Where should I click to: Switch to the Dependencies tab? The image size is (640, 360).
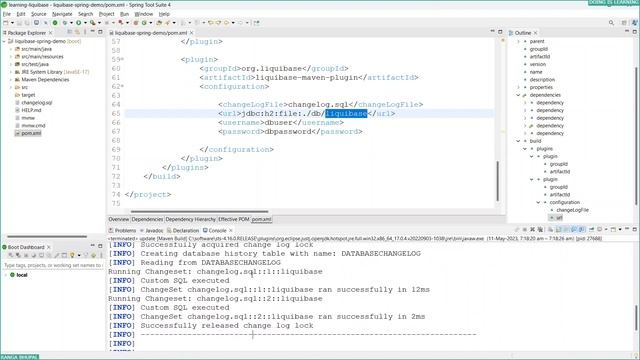[147, 219]
